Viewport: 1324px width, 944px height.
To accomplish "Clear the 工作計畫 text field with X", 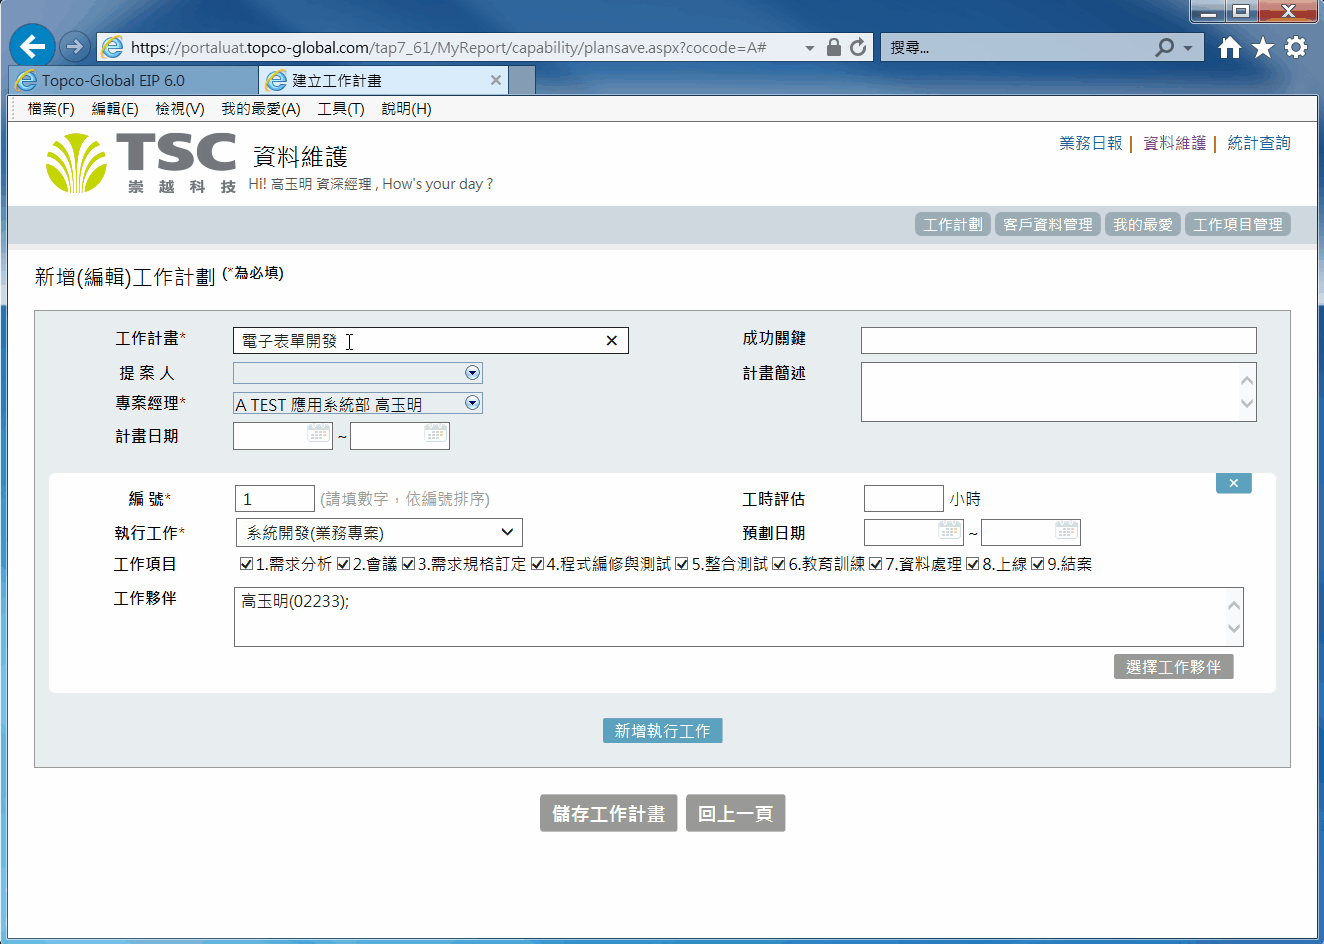I will [611, 341].
